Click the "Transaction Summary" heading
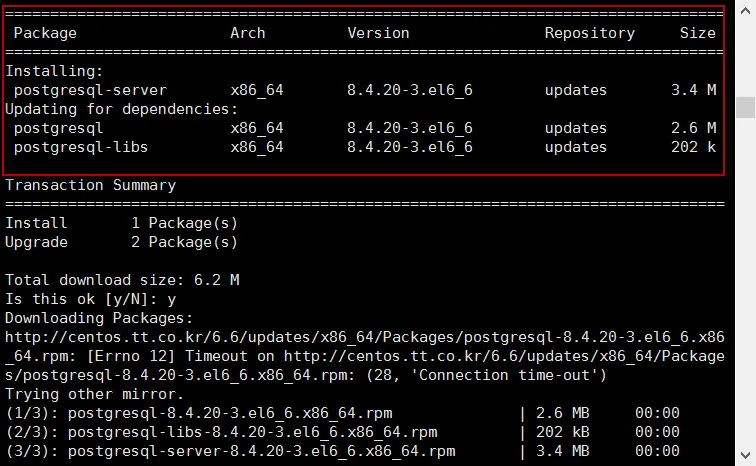Image resolution: width=756 pixels, height=466 pixels. [91, 186]
